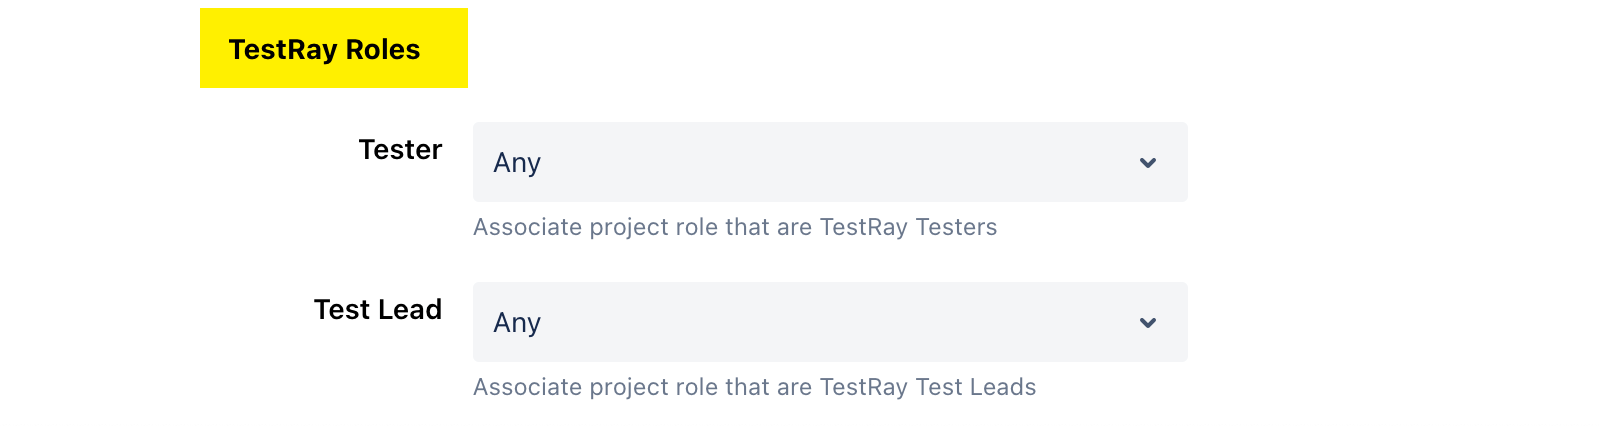Click the "Any" value in the Tester field
The height and width of the screenshot is (426, 1600).
(517, 163)
